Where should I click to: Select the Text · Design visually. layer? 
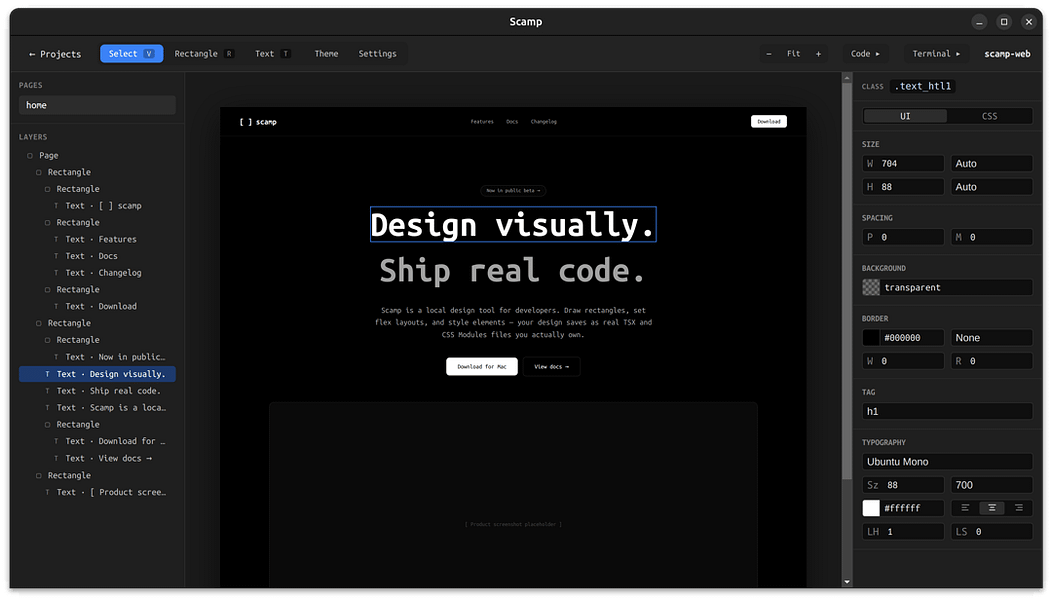pyautogui.click(x=97, y=374)
